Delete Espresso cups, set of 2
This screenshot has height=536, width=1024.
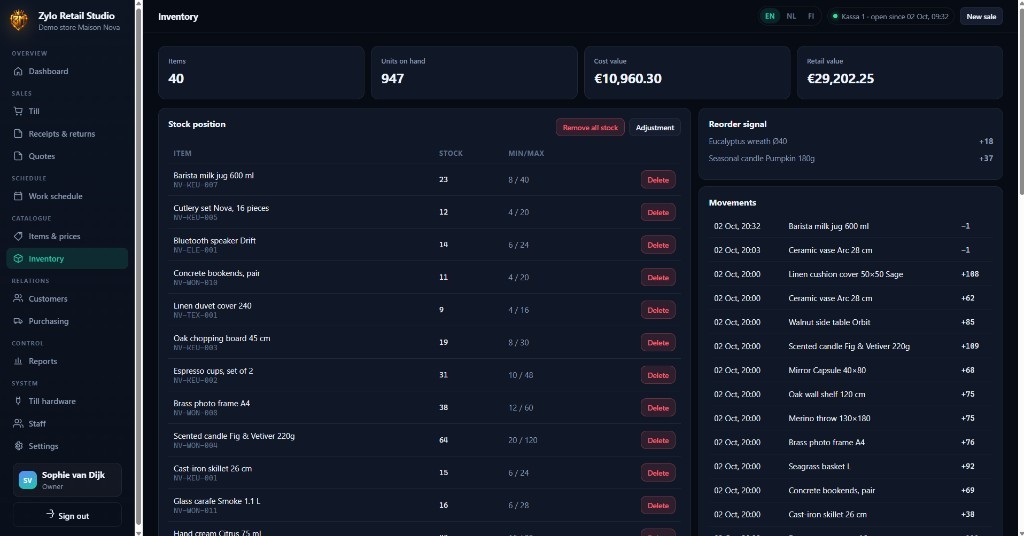tap(658, 375)
